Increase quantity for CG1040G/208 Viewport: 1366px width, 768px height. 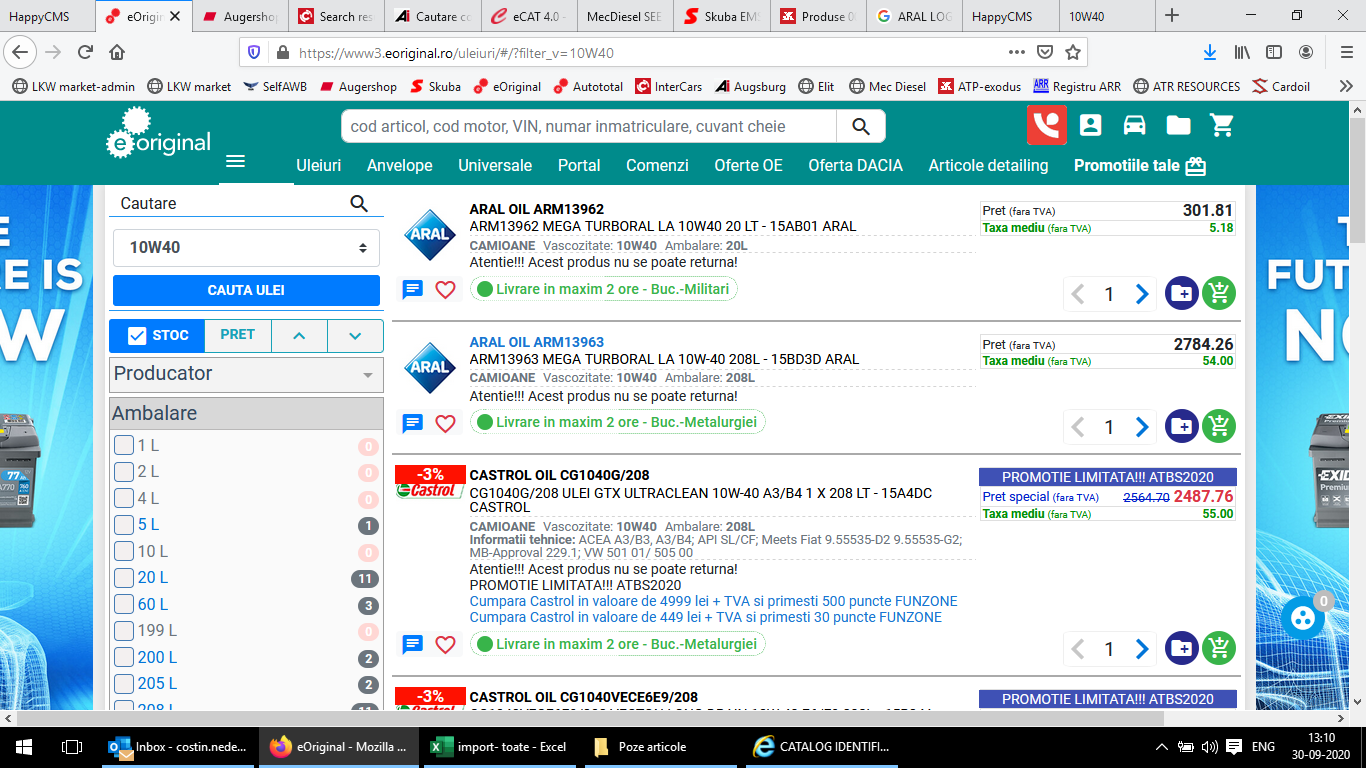click(1142, 648)
